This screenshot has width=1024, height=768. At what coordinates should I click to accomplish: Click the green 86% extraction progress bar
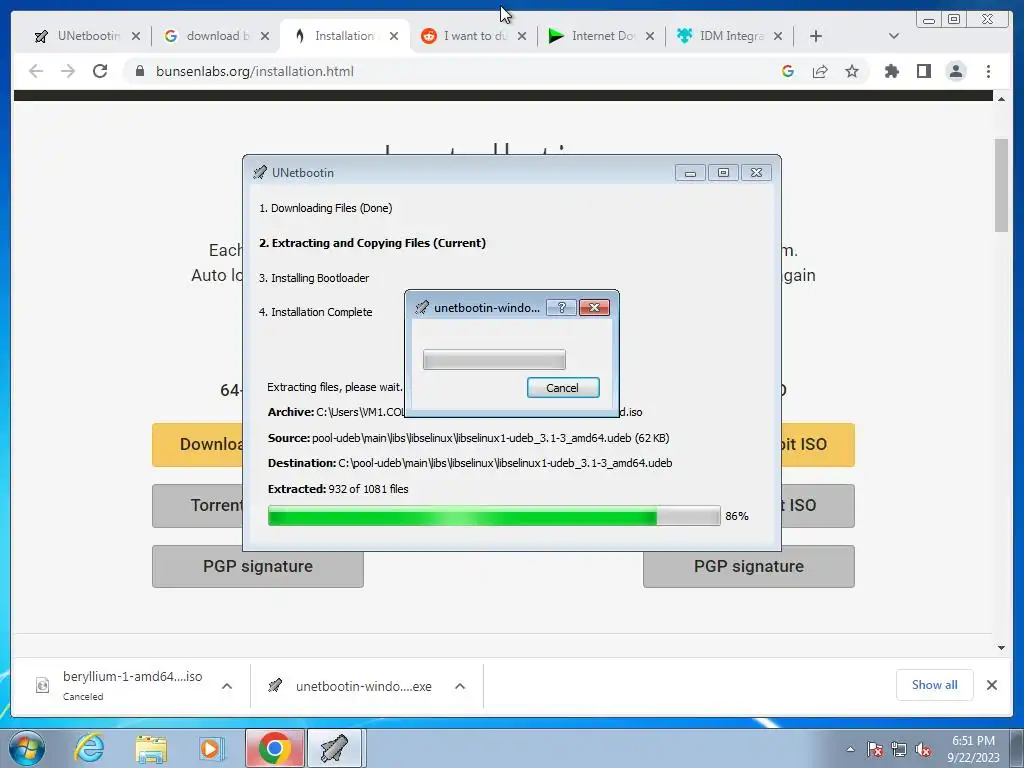click(494, 516)
